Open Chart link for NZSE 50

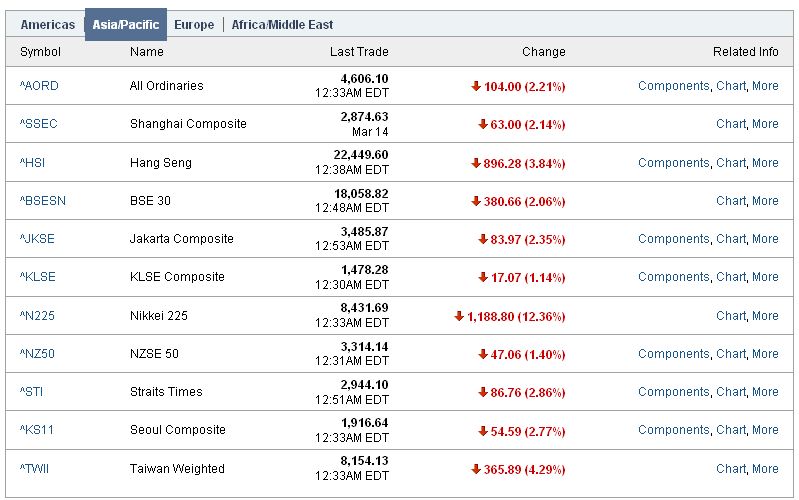click(x=731, y=354)
